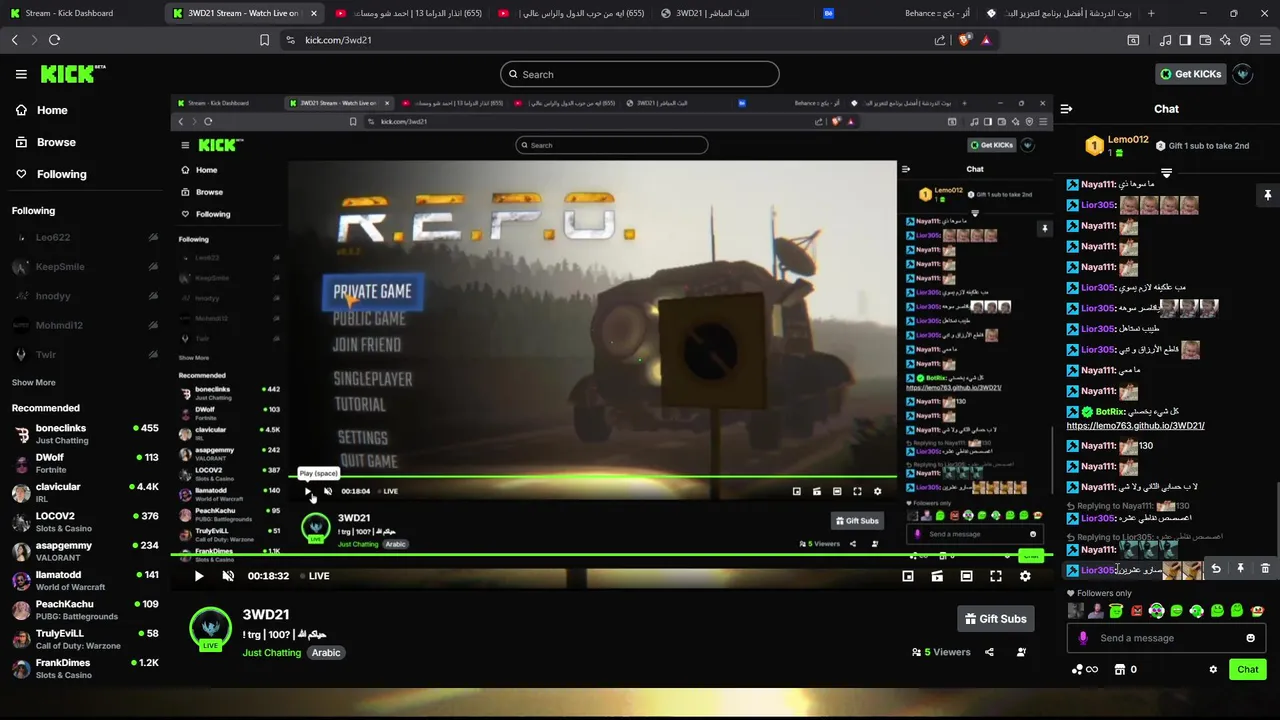Click the Arabic language tag
Screen dimensions: 1280x720
(x=326, y=653)
